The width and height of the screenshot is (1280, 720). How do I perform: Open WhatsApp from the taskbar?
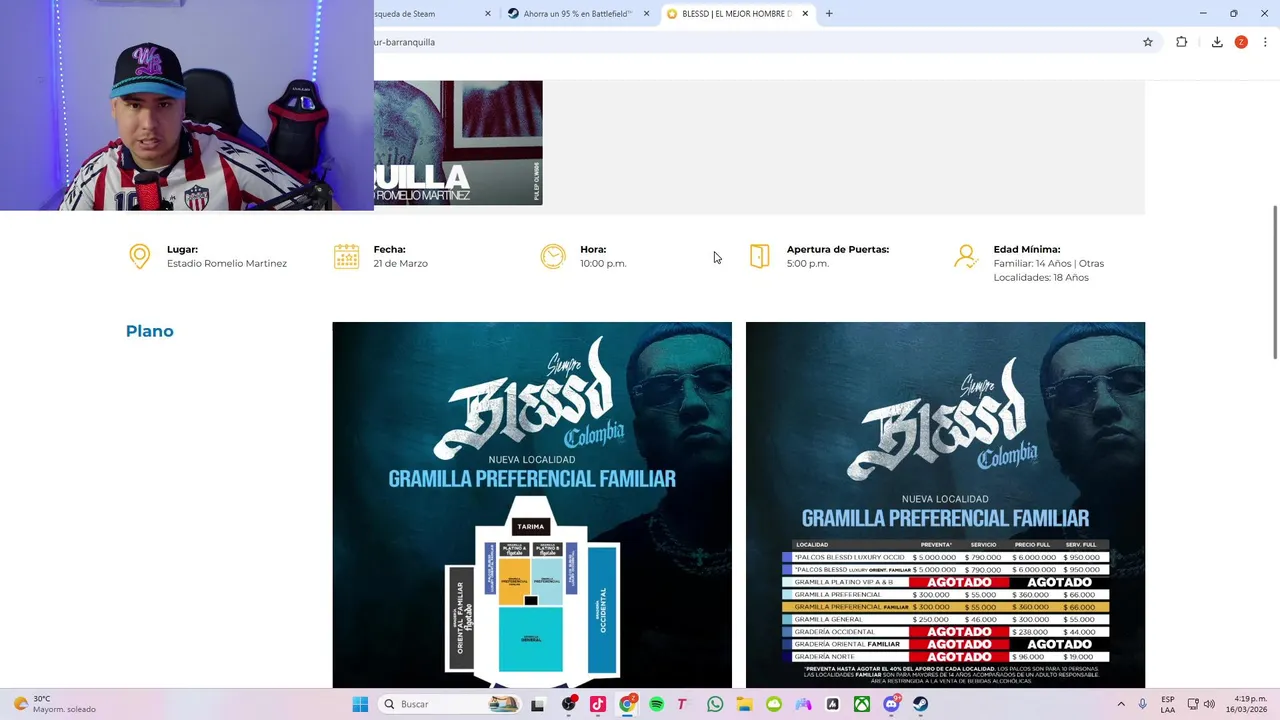tap(715, 704)
